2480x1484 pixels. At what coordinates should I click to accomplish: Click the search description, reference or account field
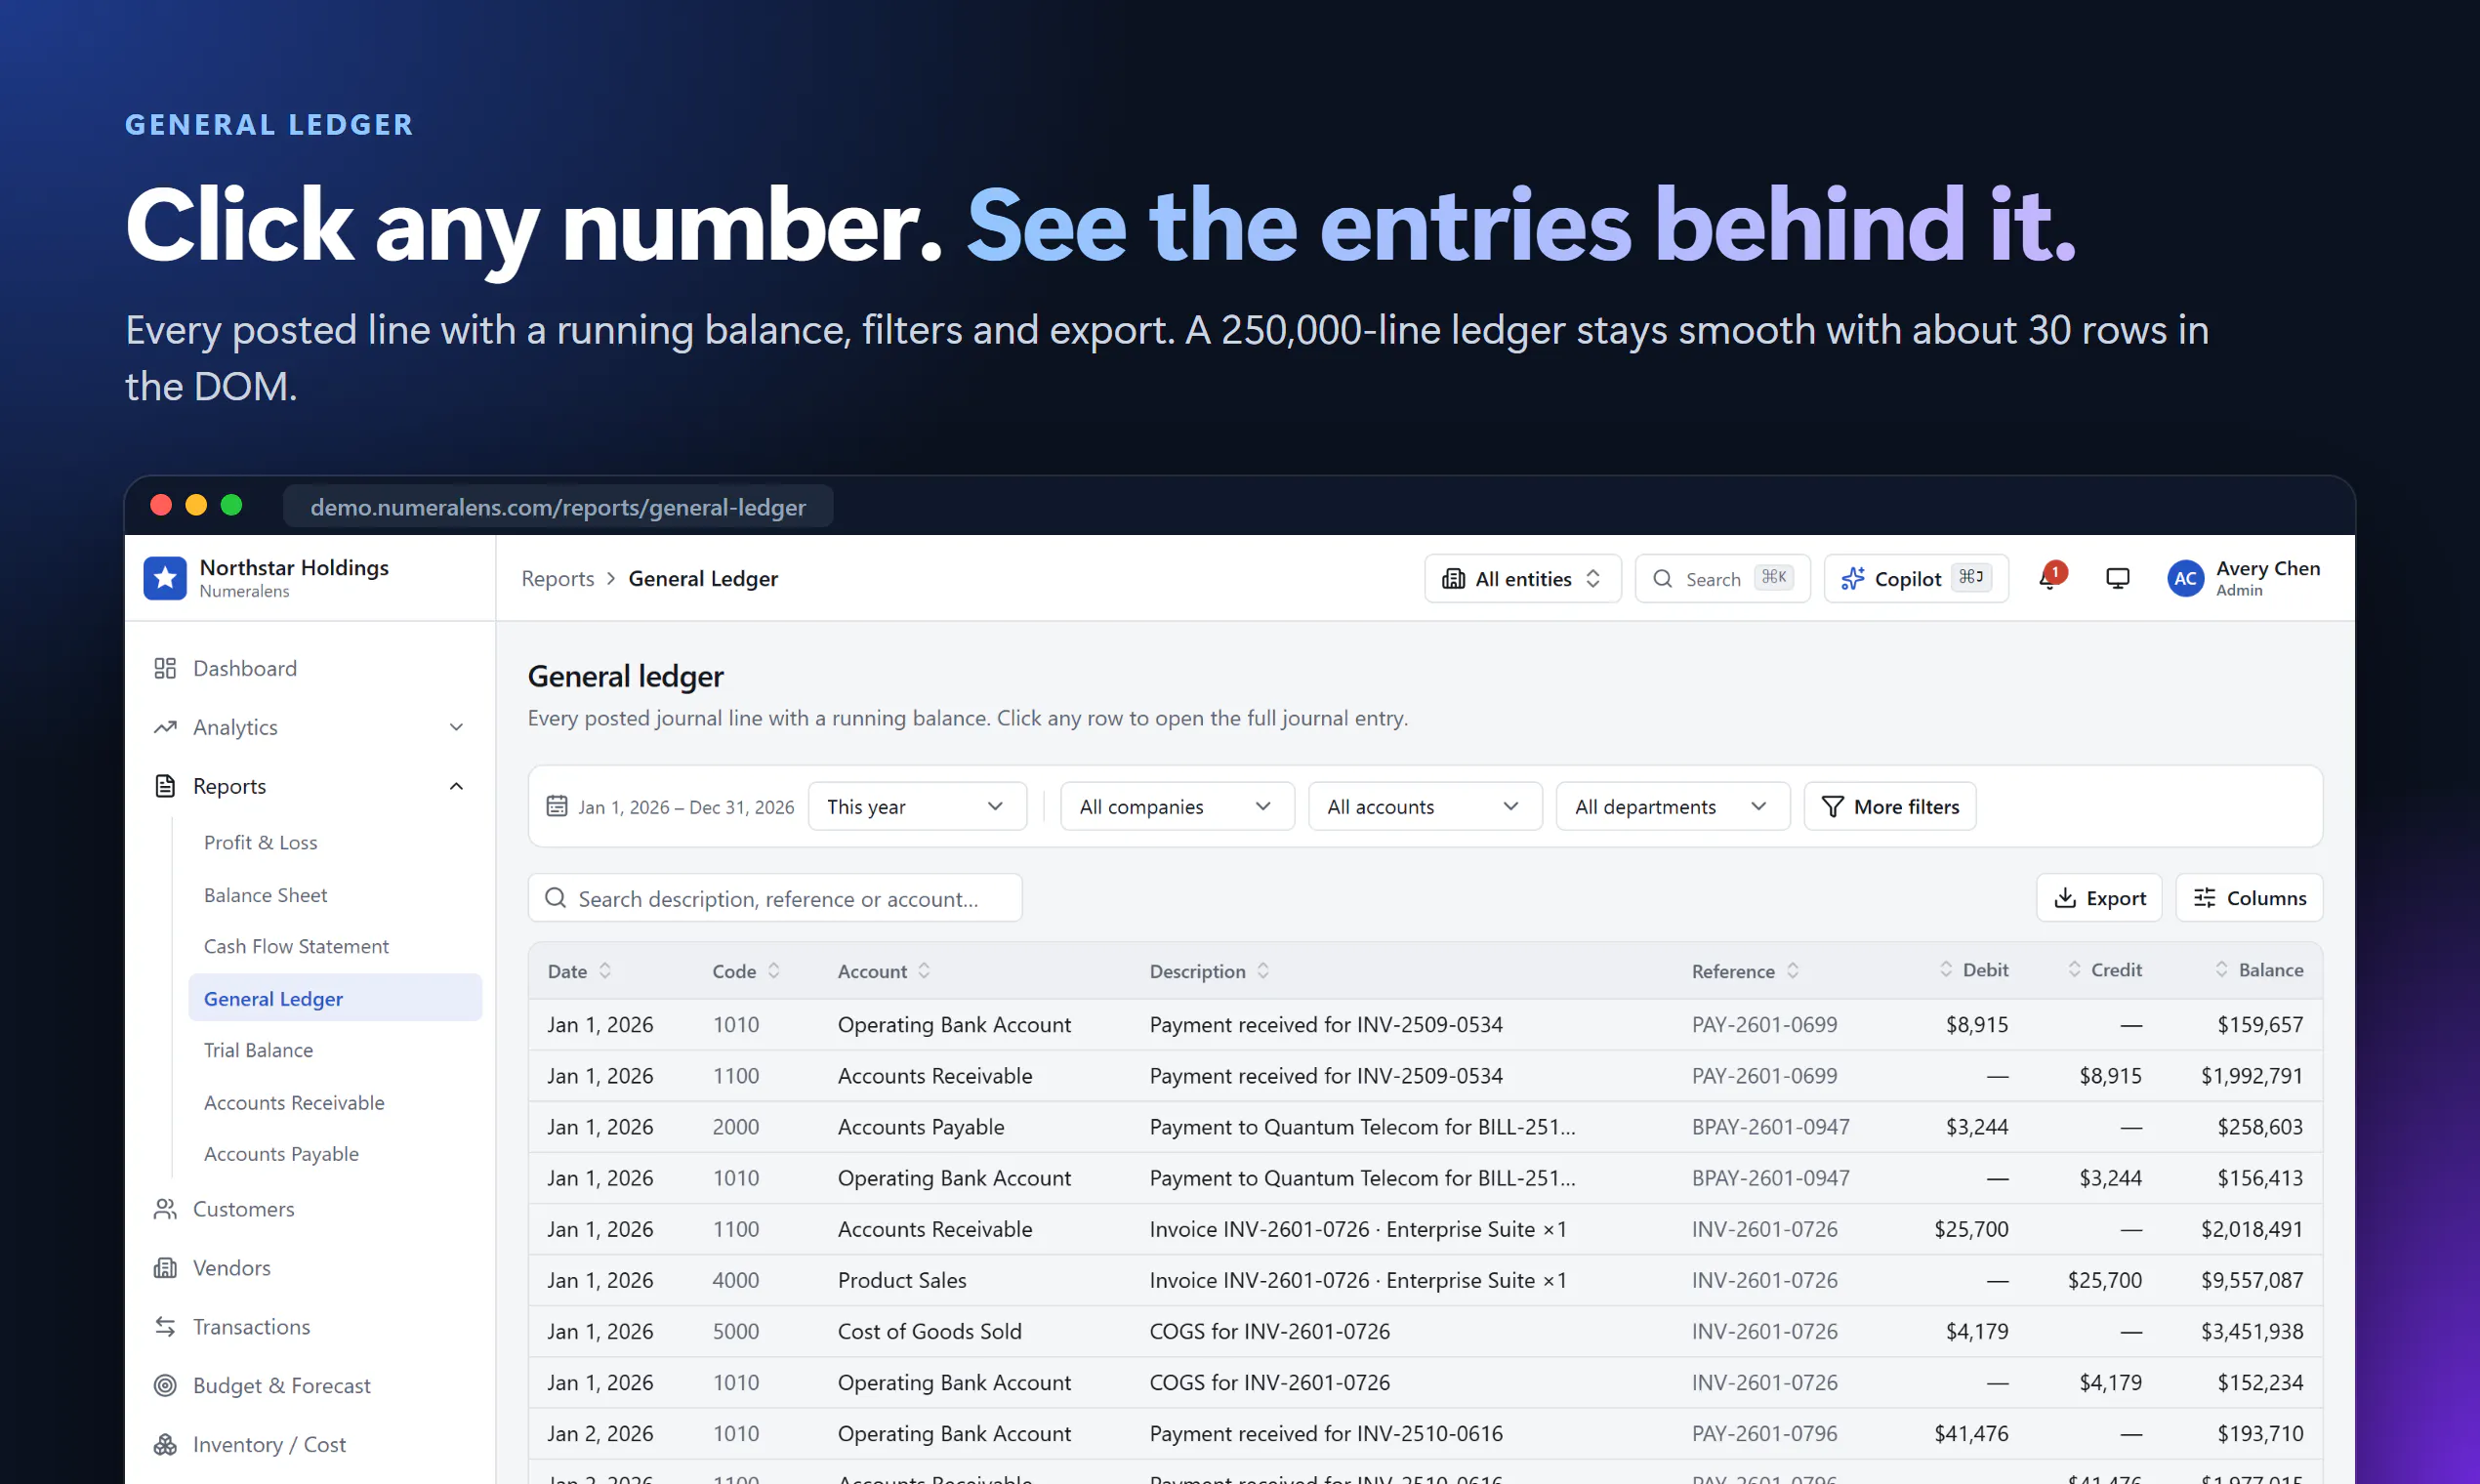775,898
